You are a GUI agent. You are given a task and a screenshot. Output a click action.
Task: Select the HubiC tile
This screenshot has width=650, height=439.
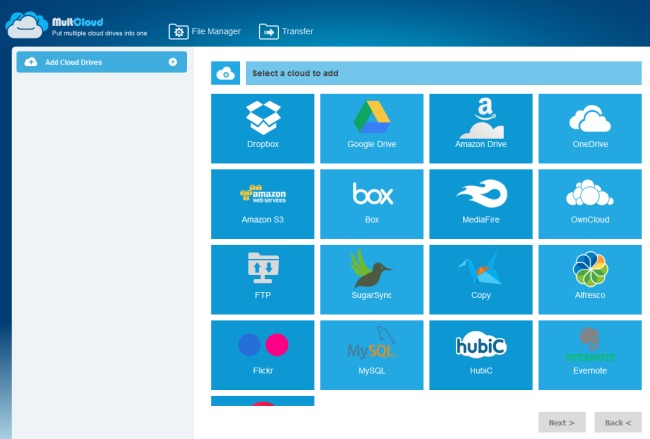[480, 355]
